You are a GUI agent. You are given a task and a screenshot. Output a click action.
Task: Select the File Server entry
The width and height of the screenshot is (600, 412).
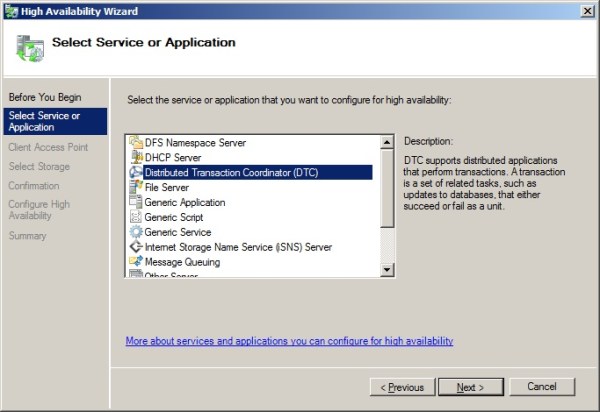pos(166,187)
